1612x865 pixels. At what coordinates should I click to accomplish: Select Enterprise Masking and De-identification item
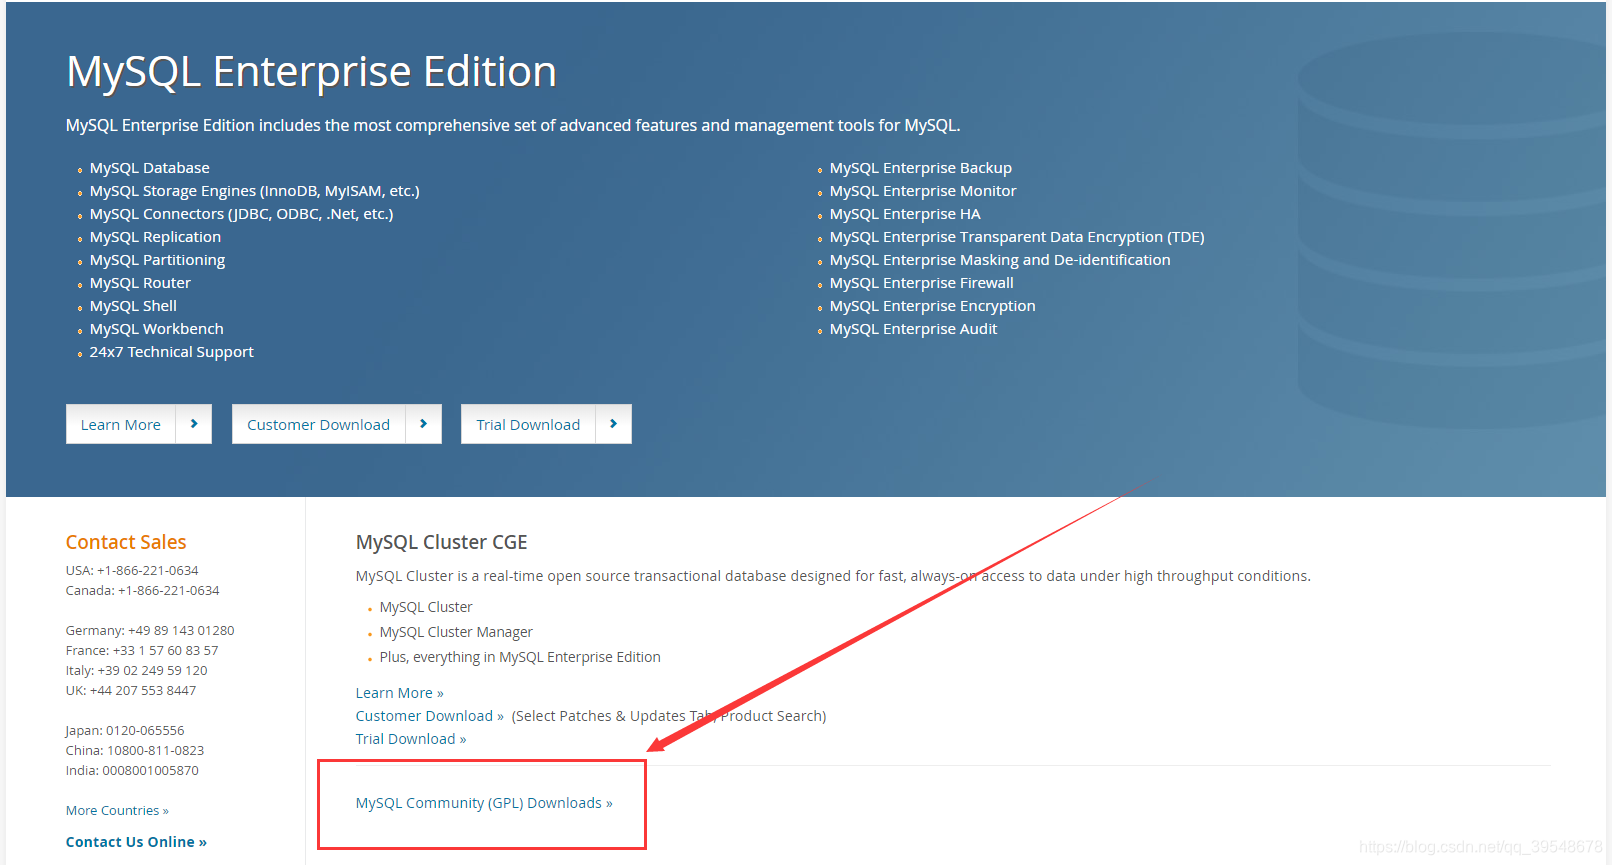click(1000, 260)
